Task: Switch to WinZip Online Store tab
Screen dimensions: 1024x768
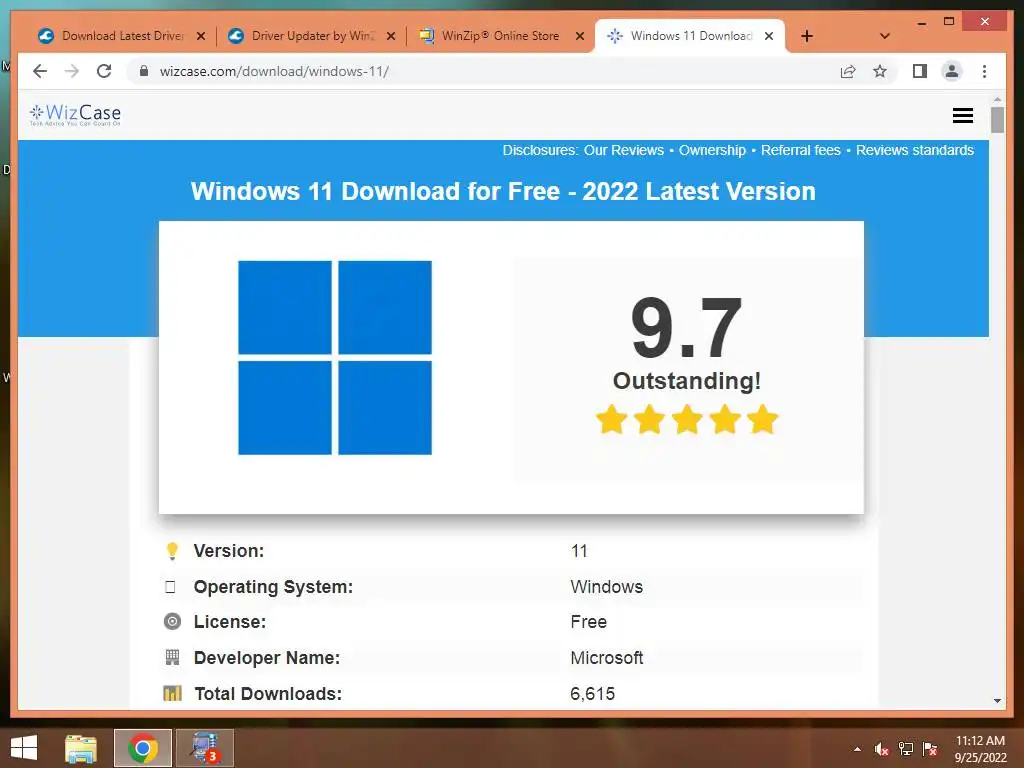Action: (x=500, y=36)
